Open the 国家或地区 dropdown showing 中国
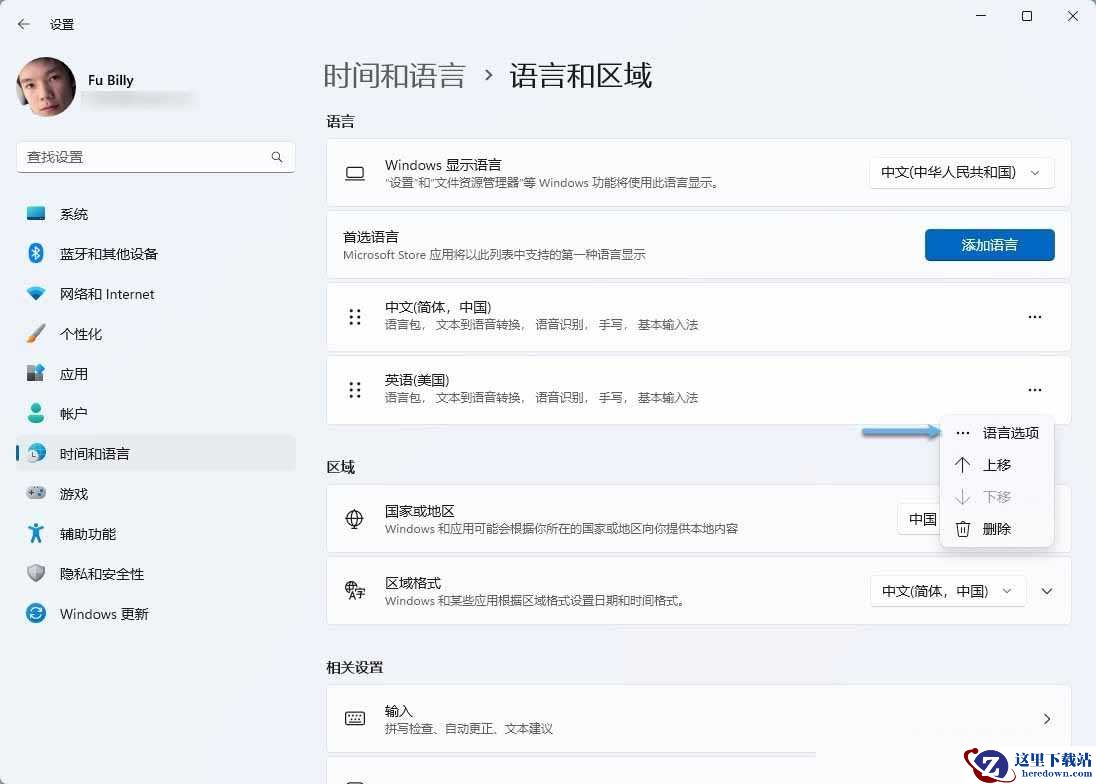This screenshot has width=1096, height=784. [x=920, y=519]
